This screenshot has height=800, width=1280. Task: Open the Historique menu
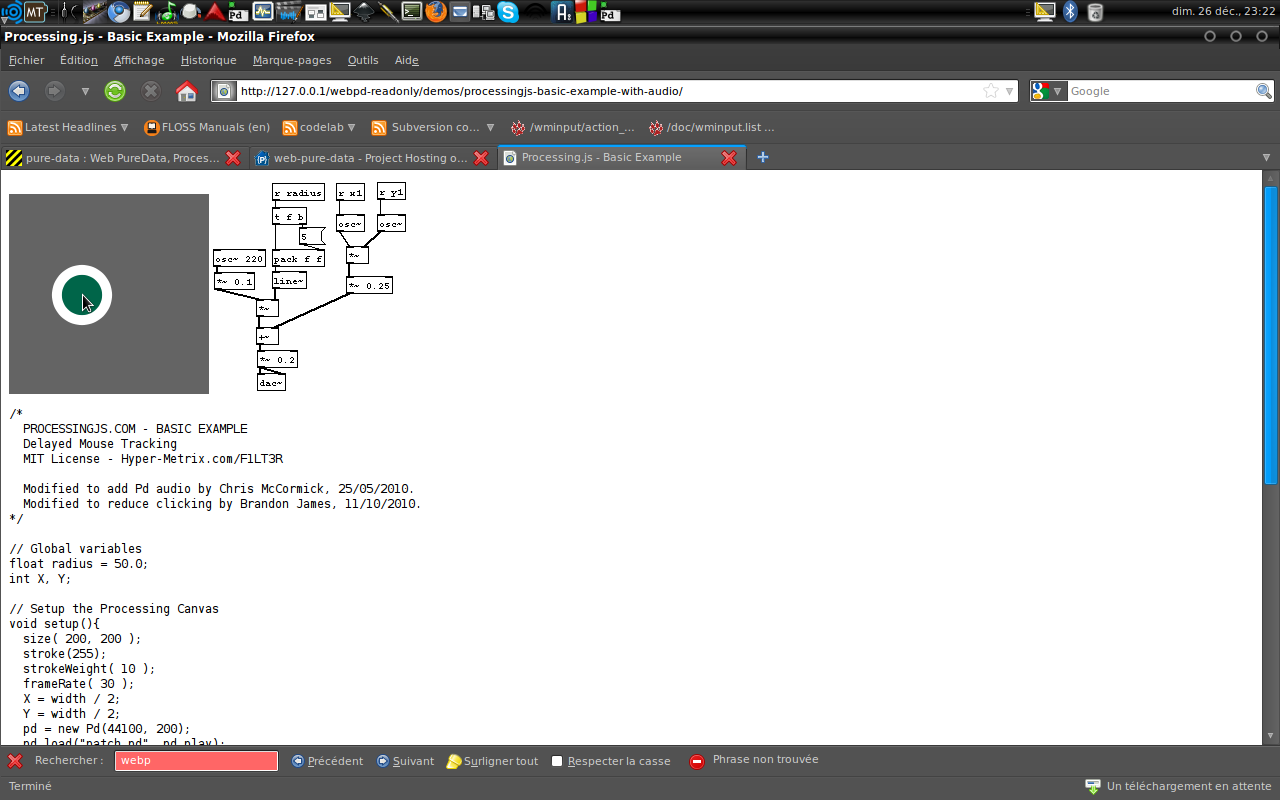pos(208,60)
